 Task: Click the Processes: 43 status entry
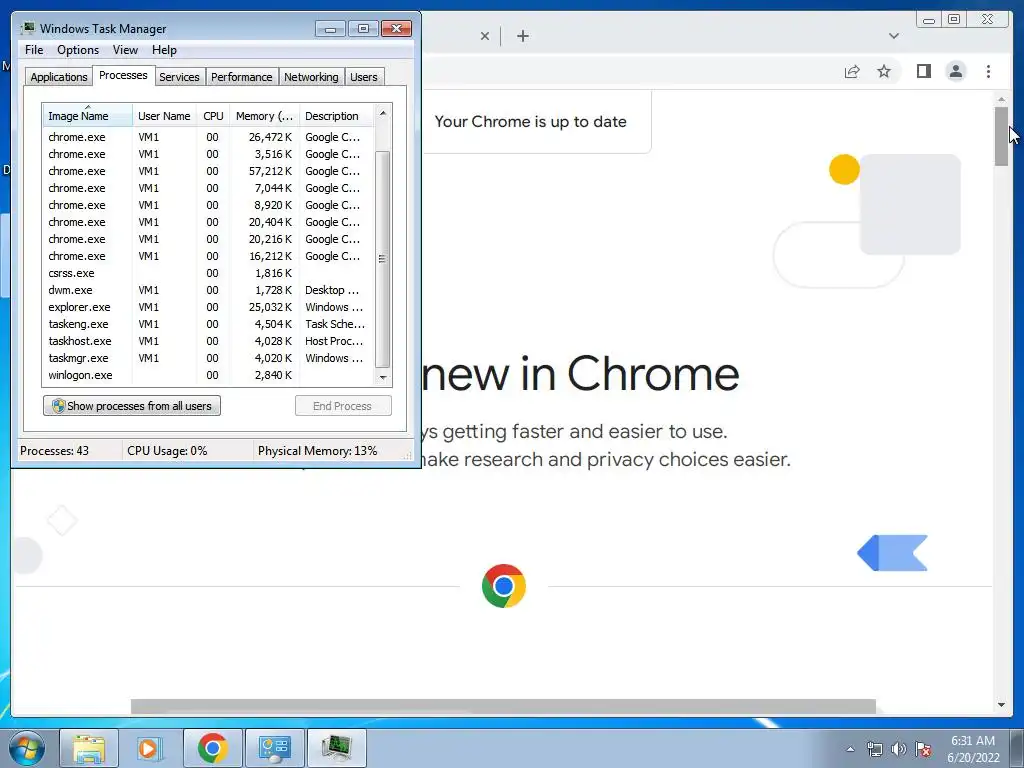click(54, 451)
